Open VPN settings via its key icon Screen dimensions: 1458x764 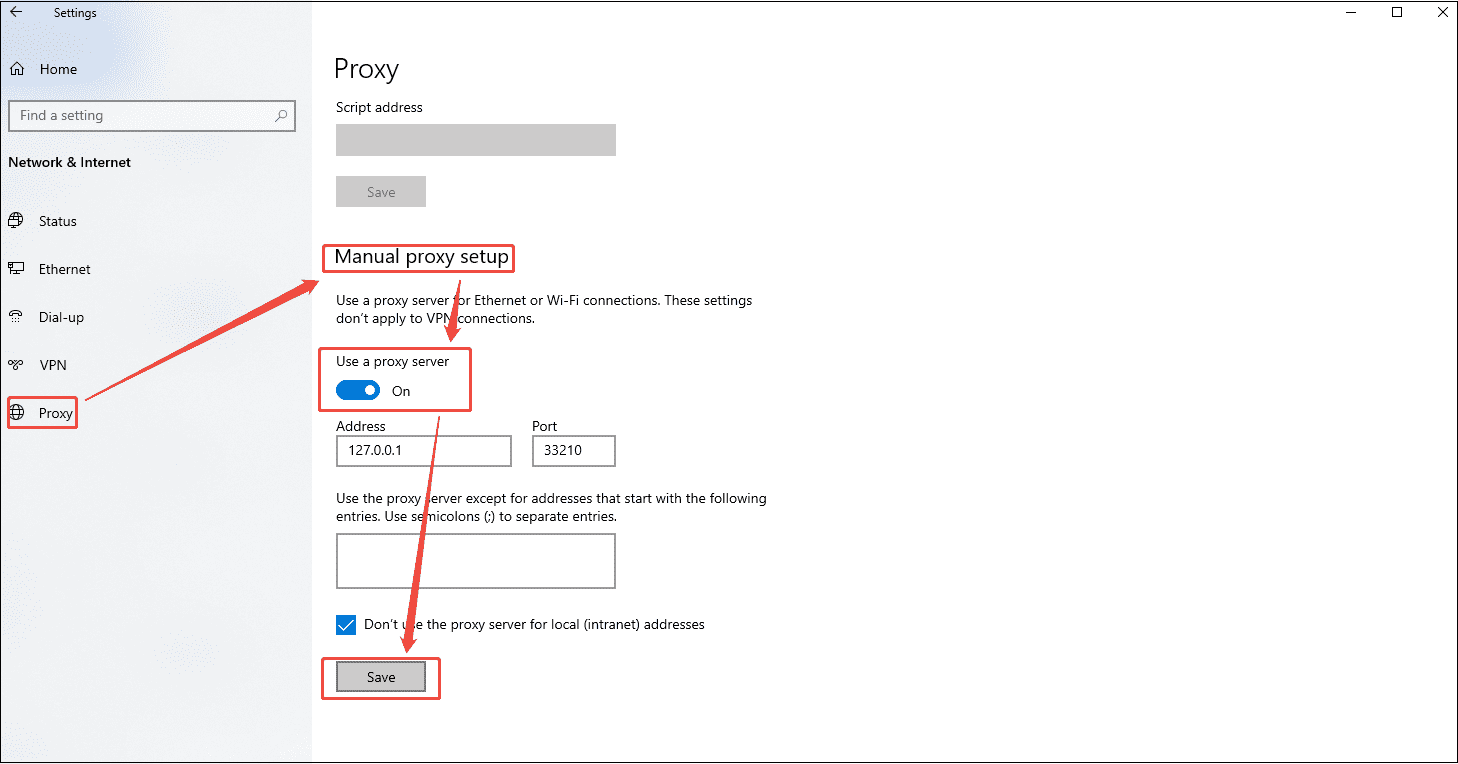[x=17, y=364]
